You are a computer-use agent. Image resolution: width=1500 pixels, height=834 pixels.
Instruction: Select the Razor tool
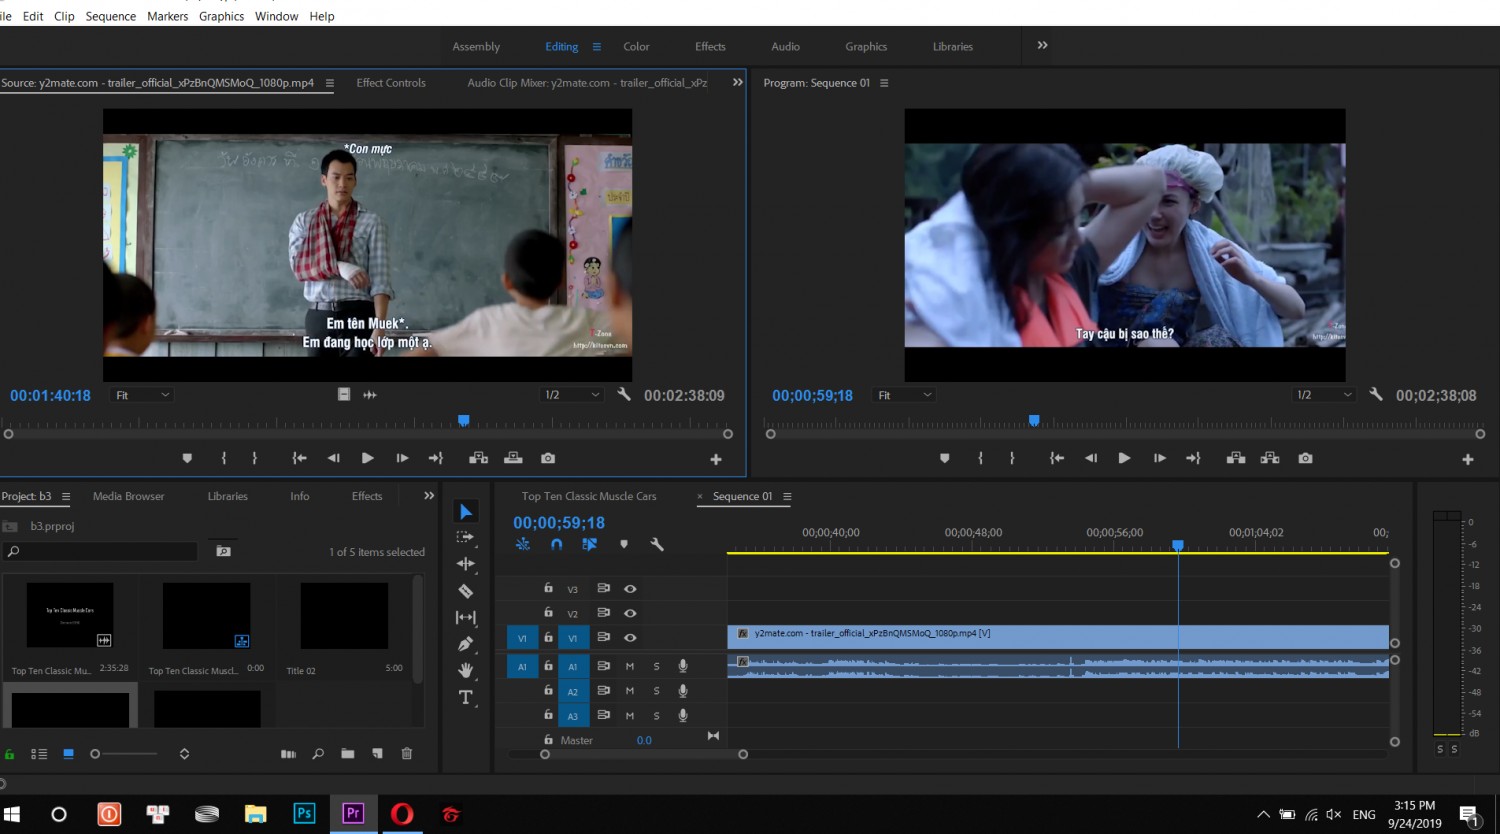465,591
